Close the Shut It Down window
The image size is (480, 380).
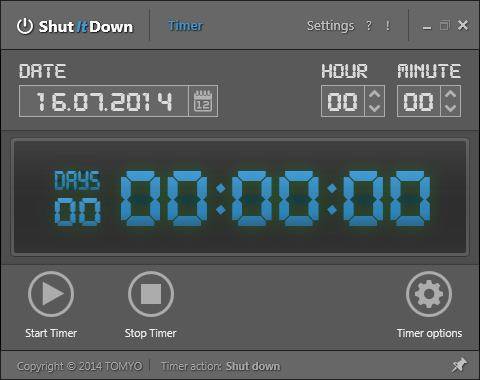pyautogui.click(x=463, y=25)
